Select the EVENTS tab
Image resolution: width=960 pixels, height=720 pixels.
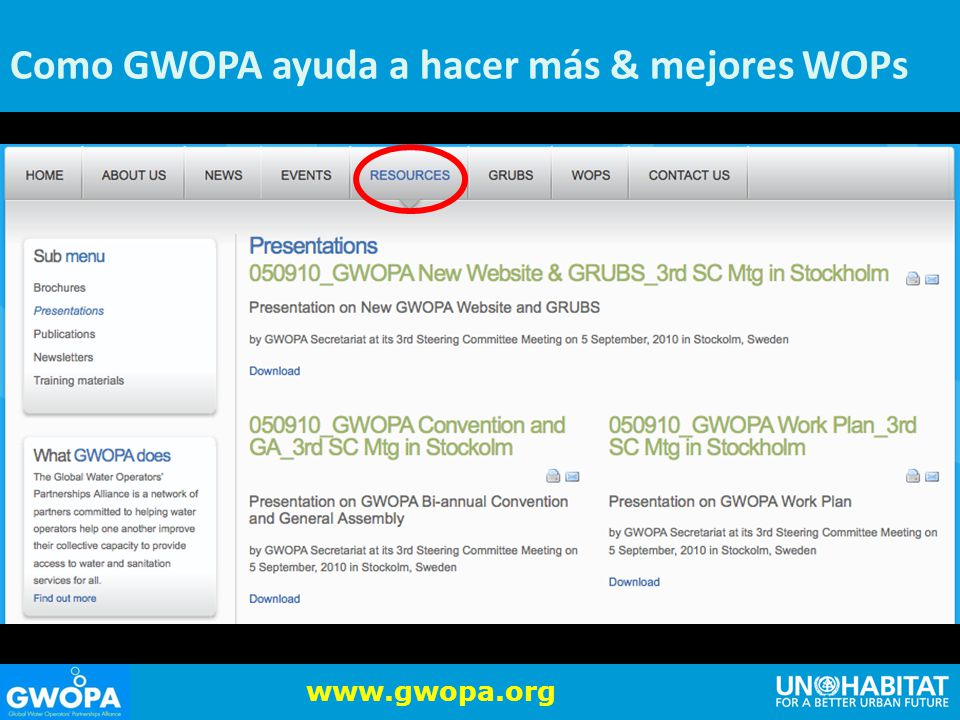click(x=306, y=175)
